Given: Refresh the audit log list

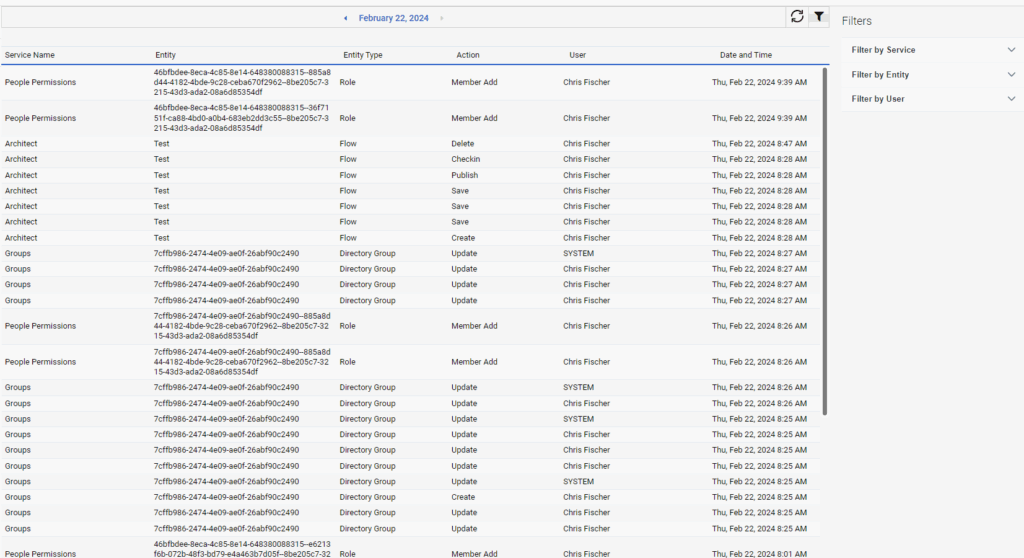Looking at the screenshot, I should (797, 16).
